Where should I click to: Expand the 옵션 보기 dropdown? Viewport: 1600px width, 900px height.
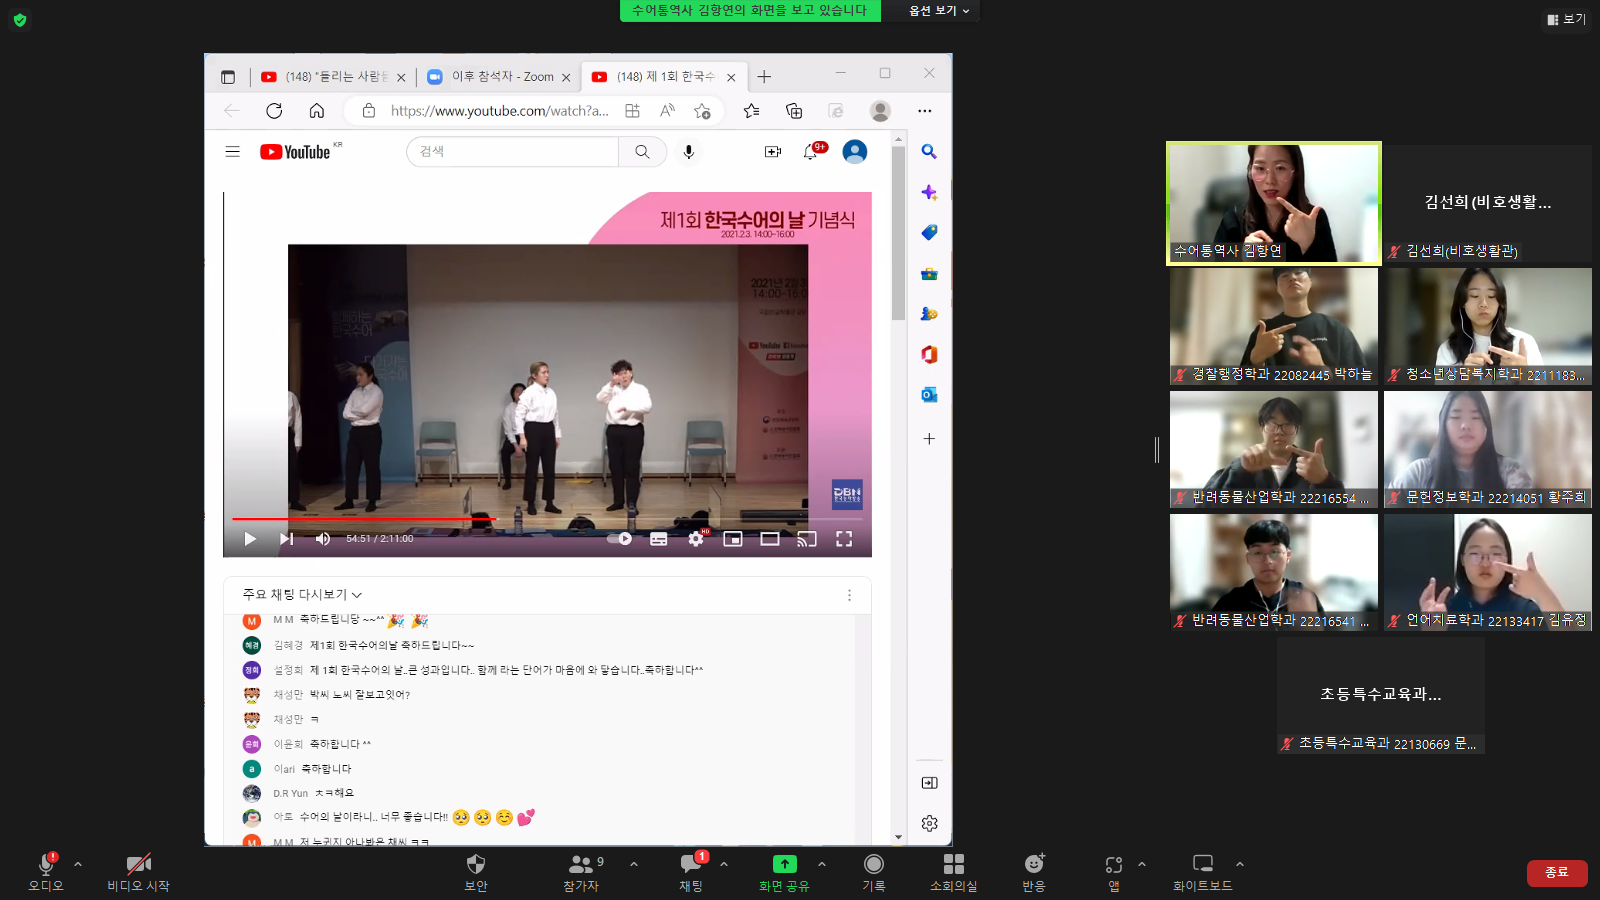(x=938, y=11)
